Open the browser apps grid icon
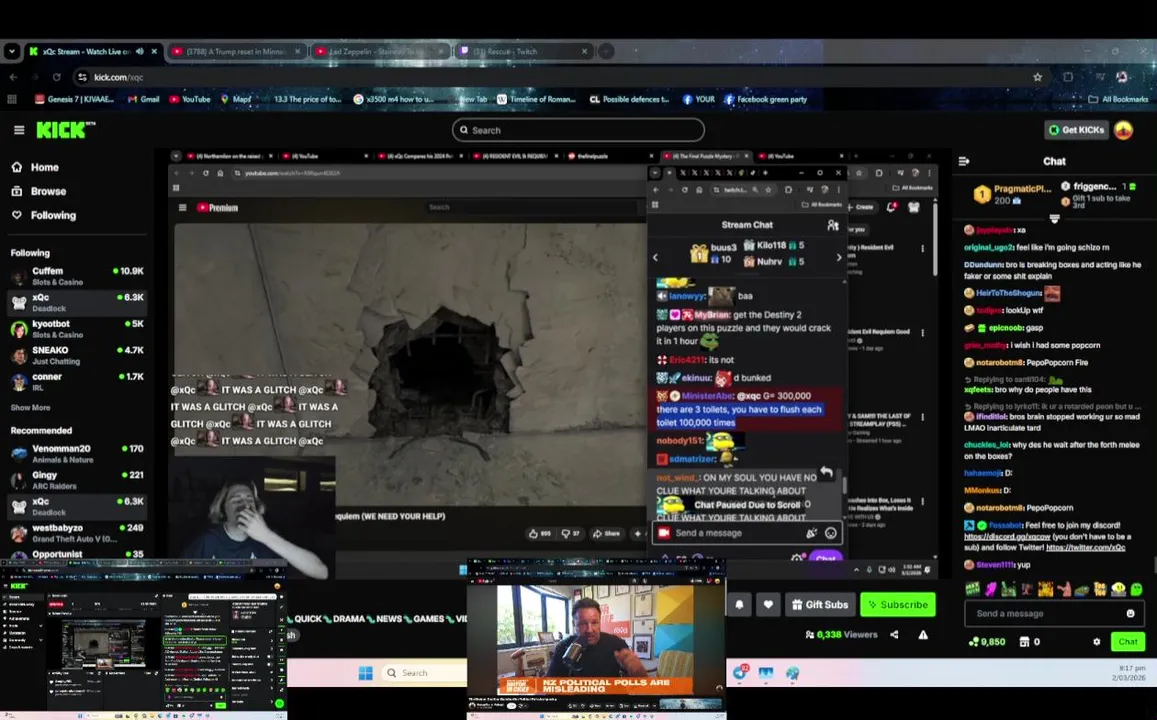The image size is (1157, 720). pyautogui.click(x=12, y=99)
